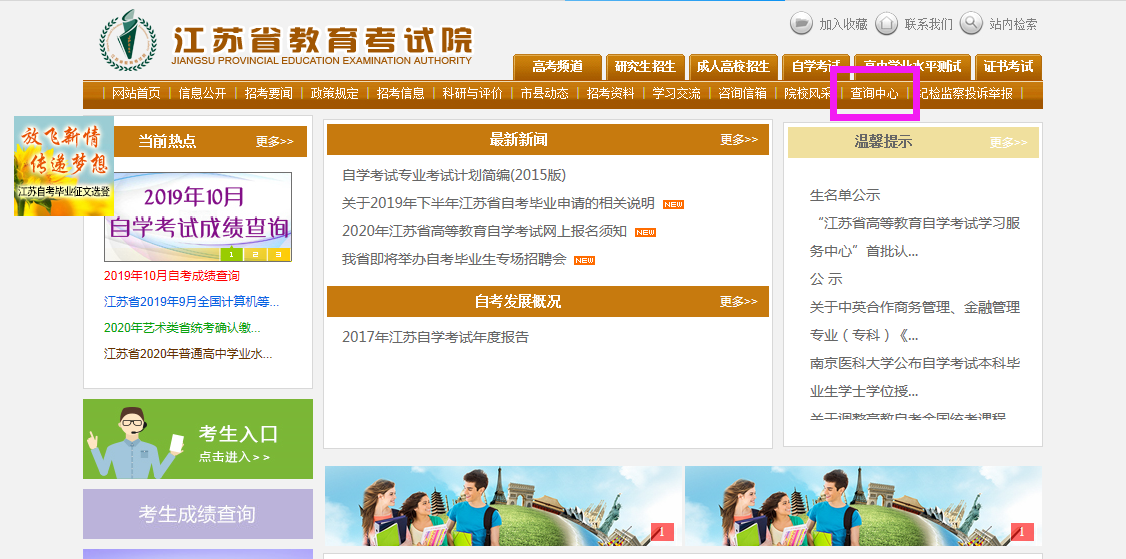Click the 加入收藏 folder icon
The width and height of the screenshot is (1126, 559).
click(801, 23)
